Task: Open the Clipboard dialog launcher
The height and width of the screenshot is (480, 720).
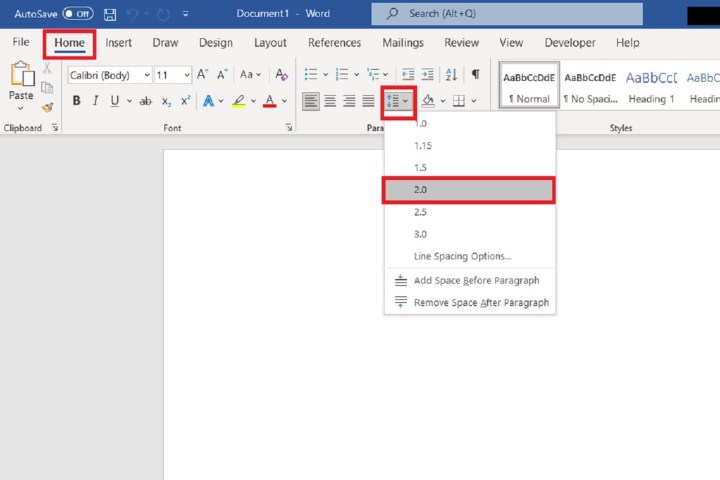Action: point(55,128)
